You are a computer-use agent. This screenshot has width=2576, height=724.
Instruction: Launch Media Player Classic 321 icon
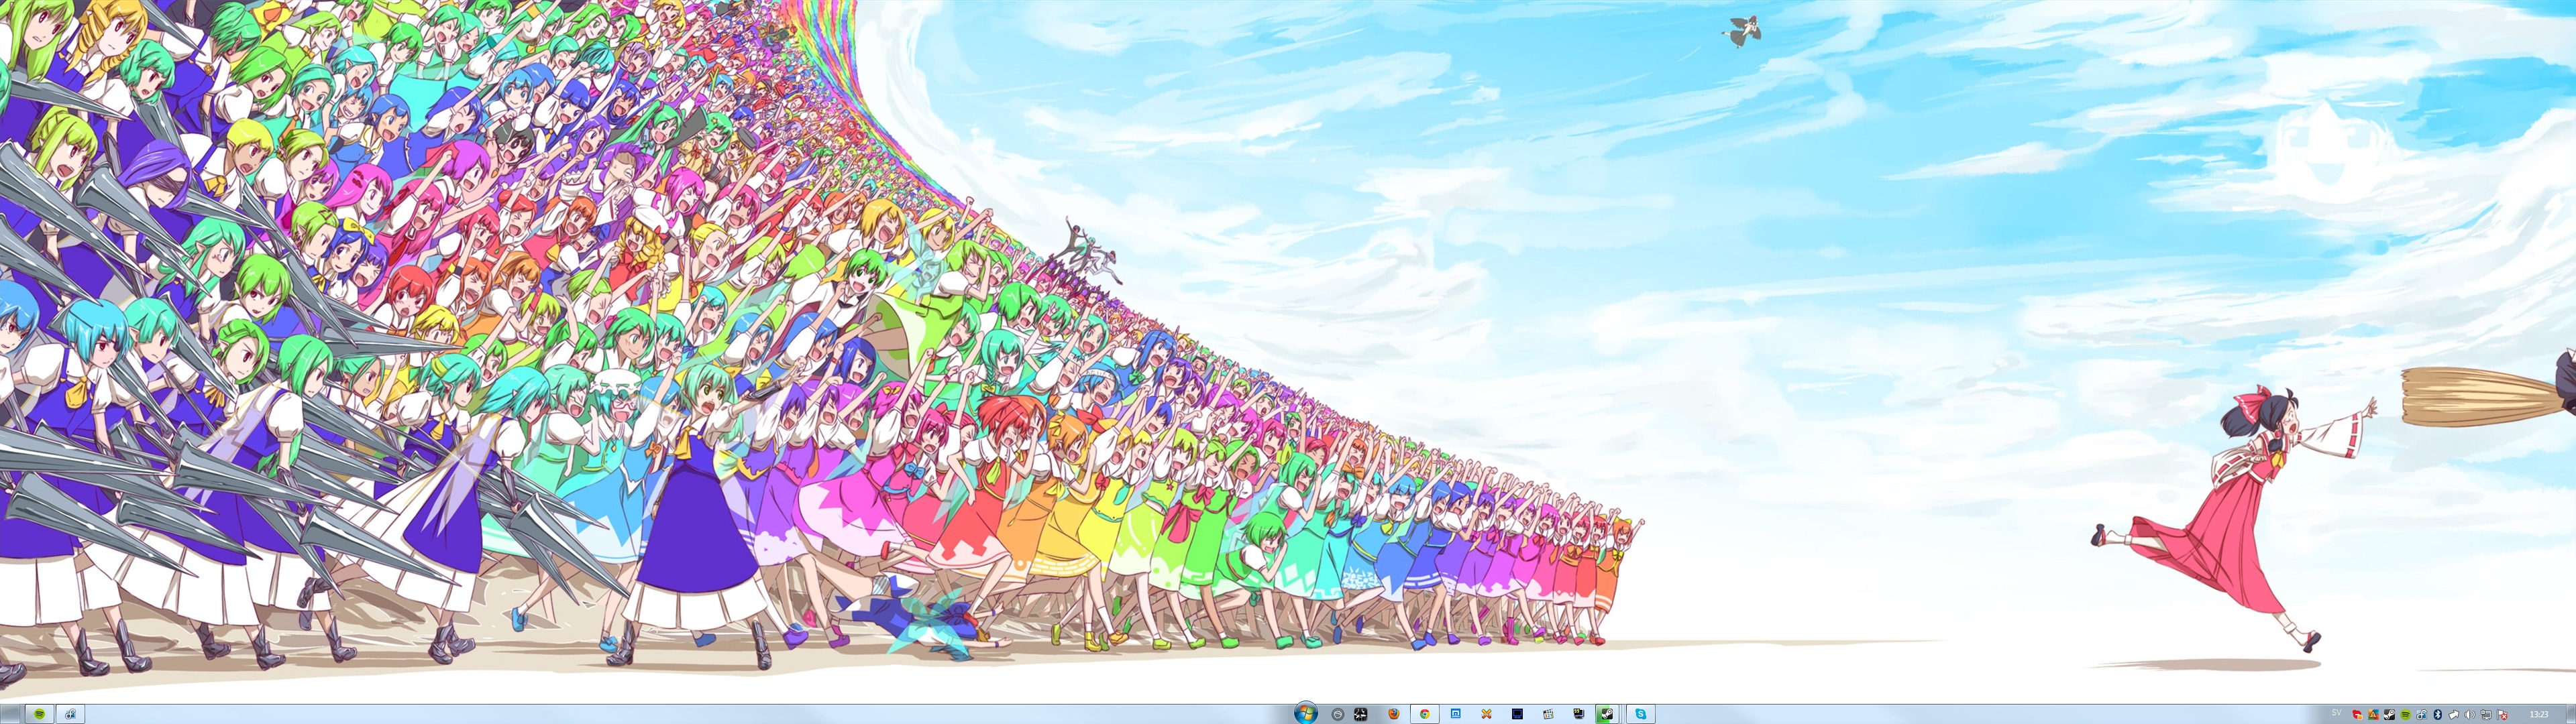click(x=1548, y=714)
